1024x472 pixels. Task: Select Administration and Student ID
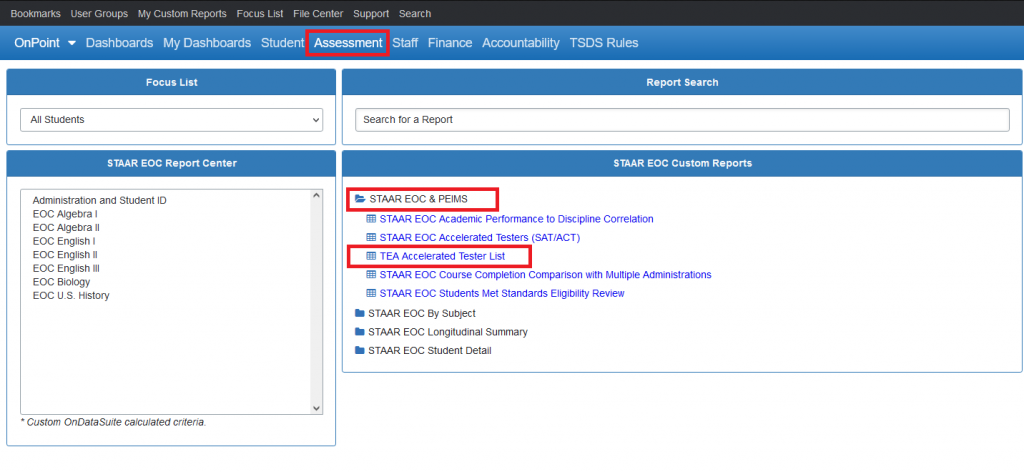tap(99, 200)
